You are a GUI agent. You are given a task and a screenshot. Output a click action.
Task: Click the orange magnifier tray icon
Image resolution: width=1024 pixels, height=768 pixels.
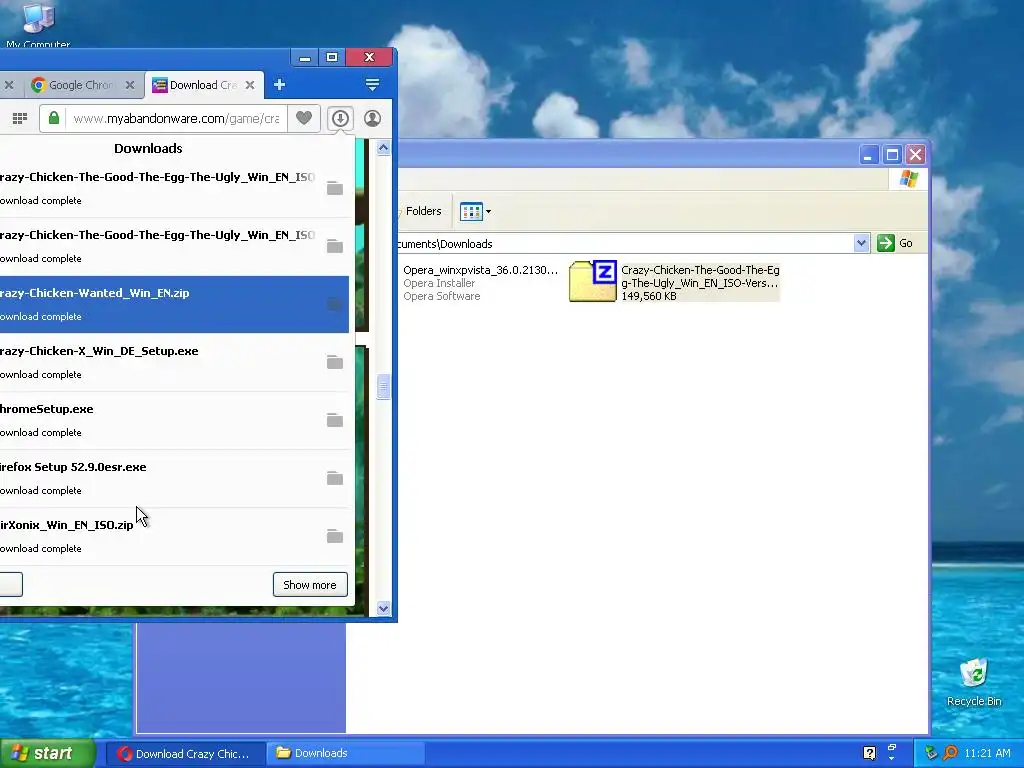click(x=950, y=753)
